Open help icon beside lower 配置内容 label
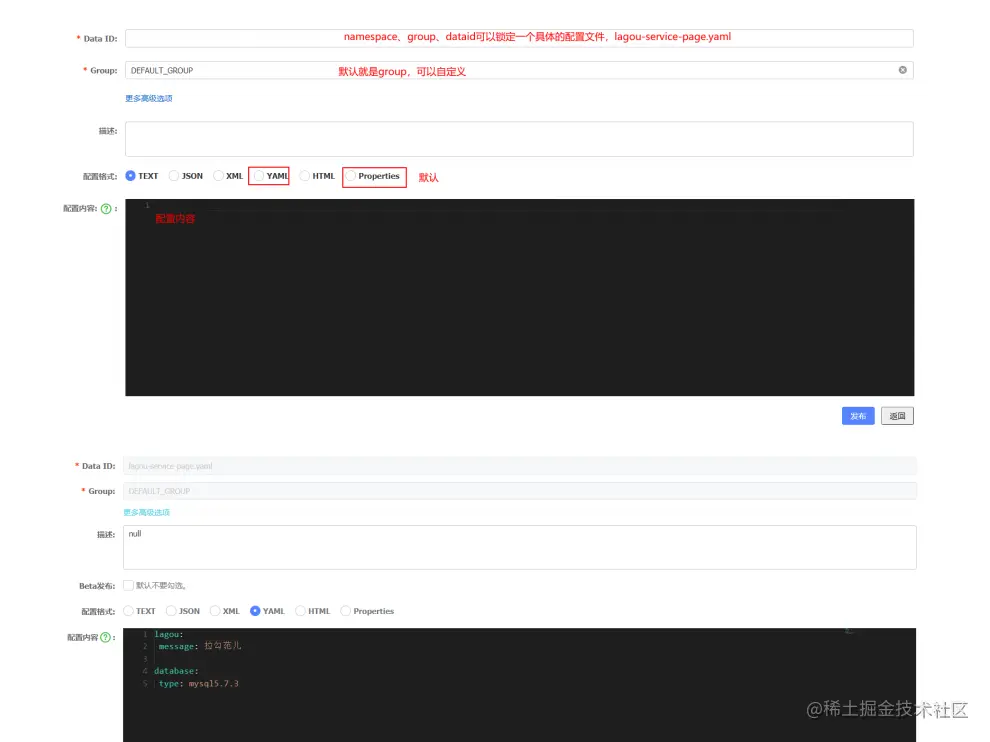This screenshot has width=990, height=742. [105, 638]
